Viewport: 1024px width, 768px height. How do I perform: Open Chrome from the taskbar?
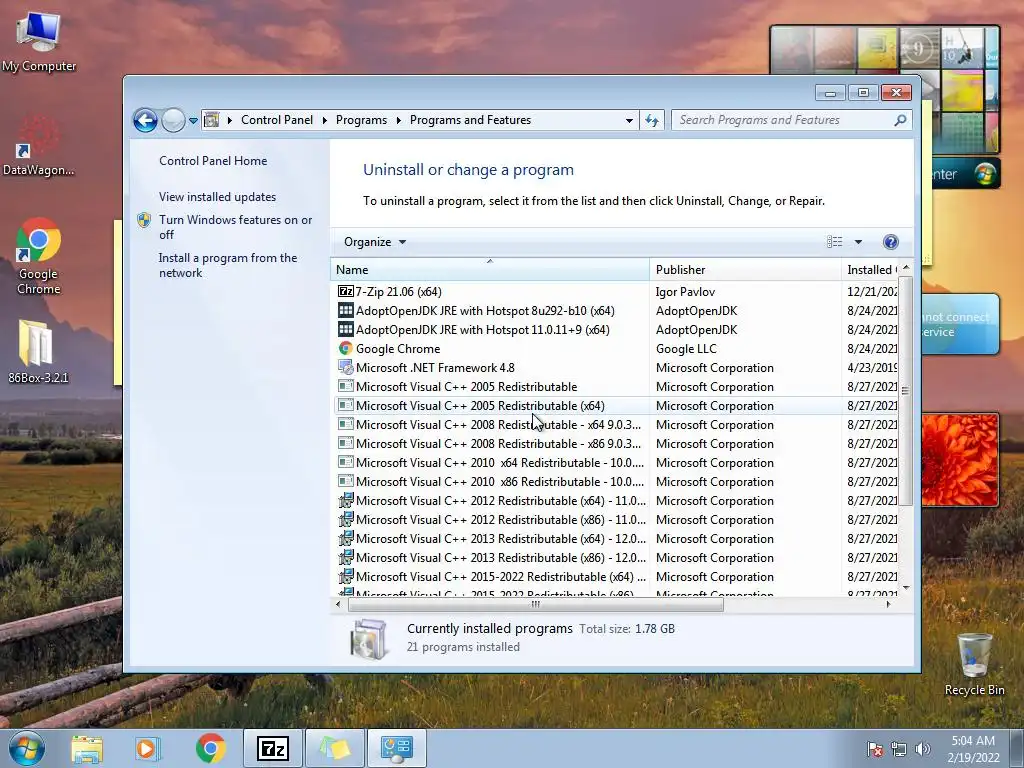coord(210,748)
